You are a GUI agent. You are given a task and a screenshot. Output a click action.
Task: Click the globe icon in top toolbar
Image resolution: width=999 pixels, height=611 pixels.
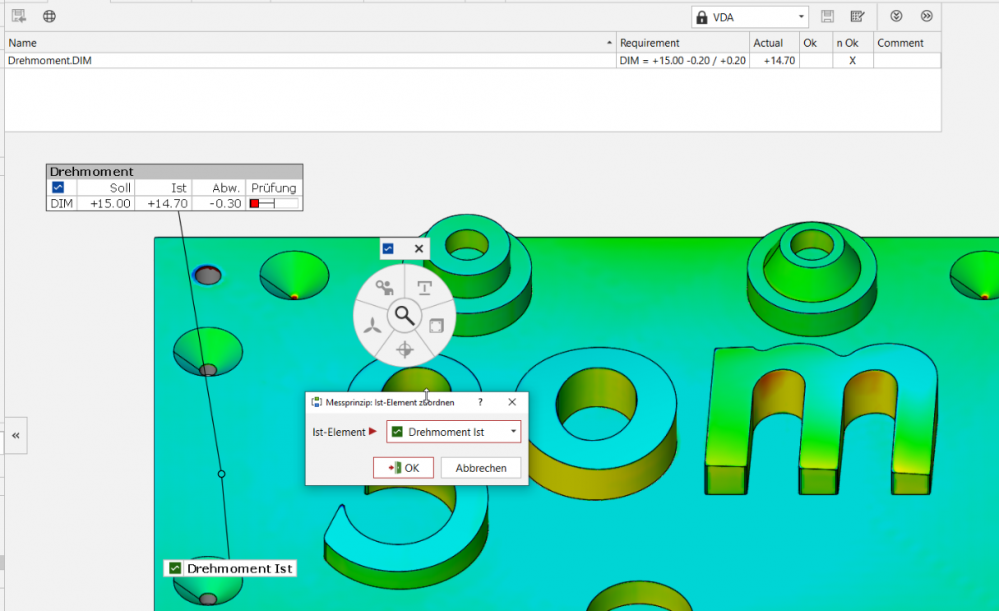[49, 16]
